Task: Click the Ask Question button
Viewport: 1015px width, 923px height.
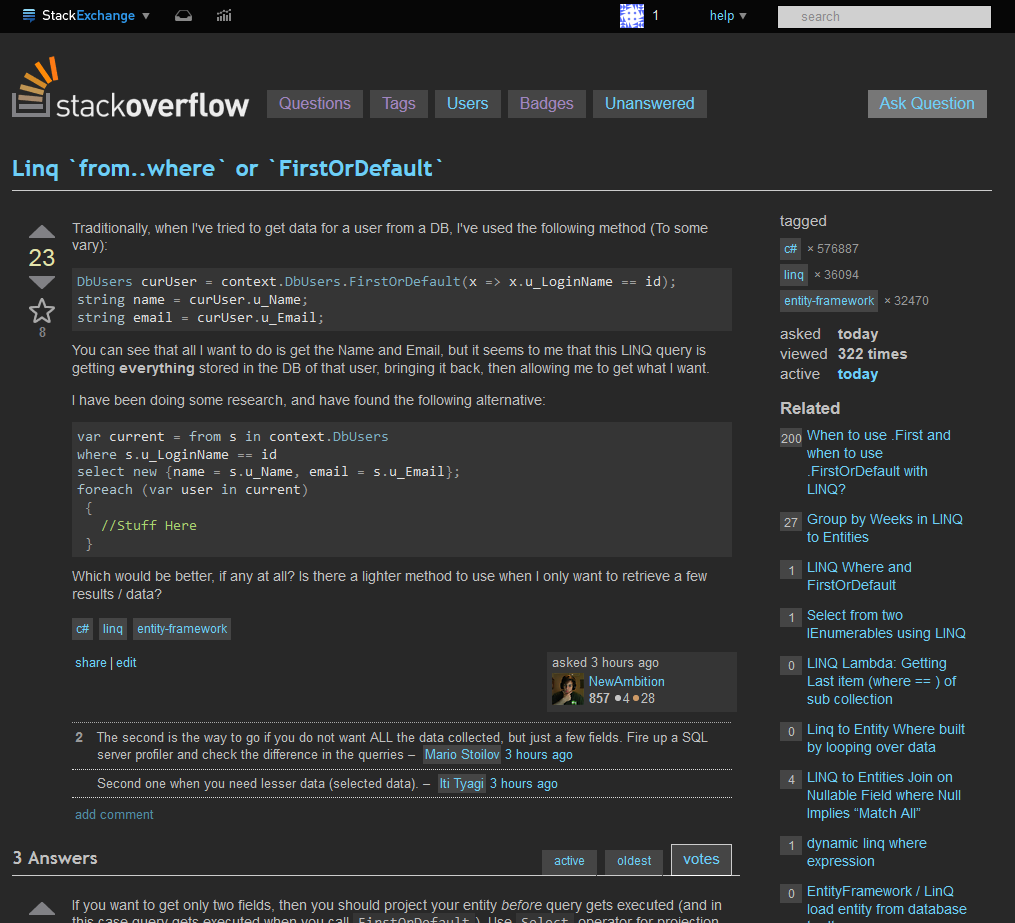Action: [x=926, y=103]
